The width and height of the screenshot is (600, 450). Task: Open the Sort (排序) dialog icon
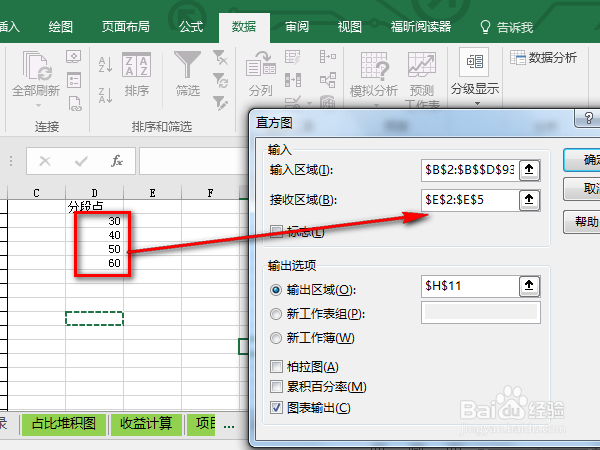[136, 64]
